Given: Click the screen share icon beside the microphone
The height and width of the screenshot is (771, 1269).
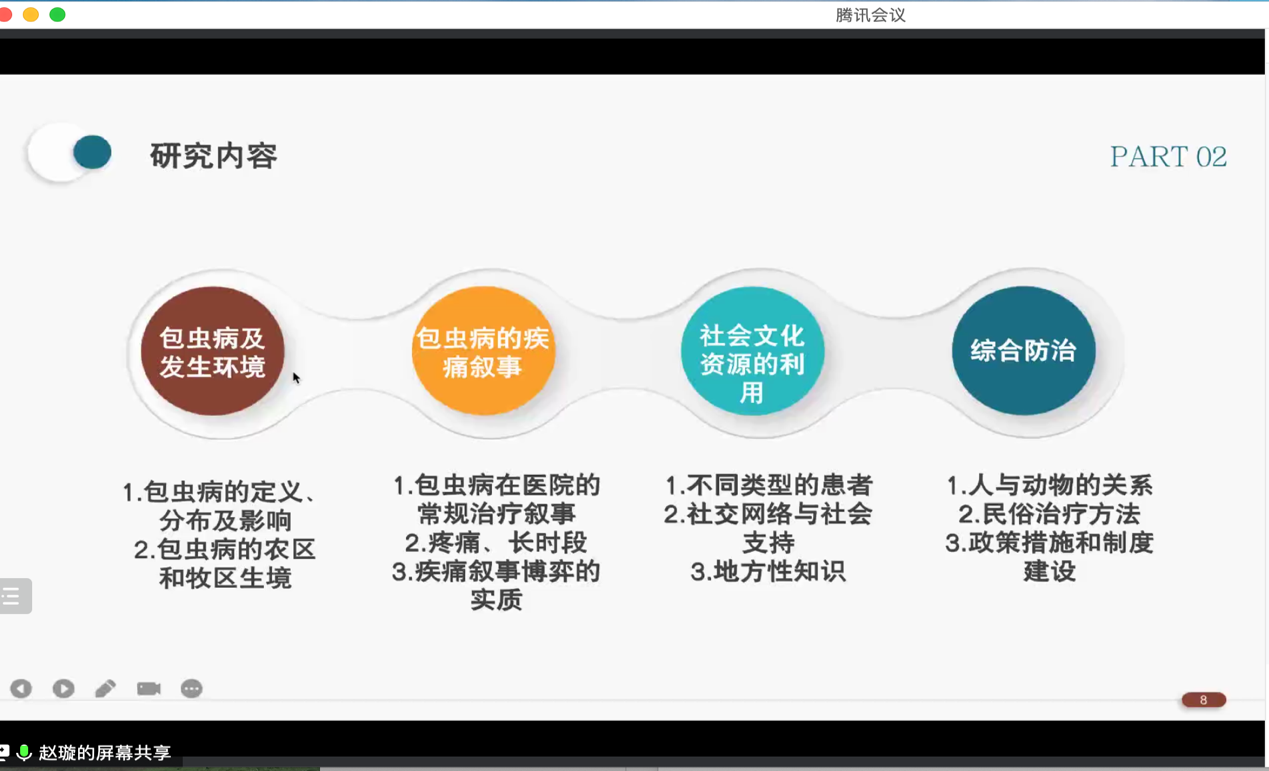Looking at the screenshot, I should (5, 752).
